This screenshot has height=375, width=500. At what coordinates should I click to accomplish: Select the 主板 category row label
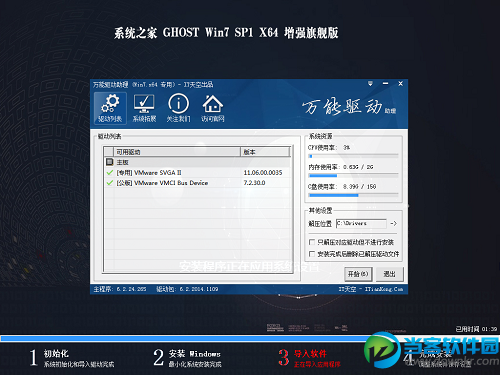pos(122,162)
